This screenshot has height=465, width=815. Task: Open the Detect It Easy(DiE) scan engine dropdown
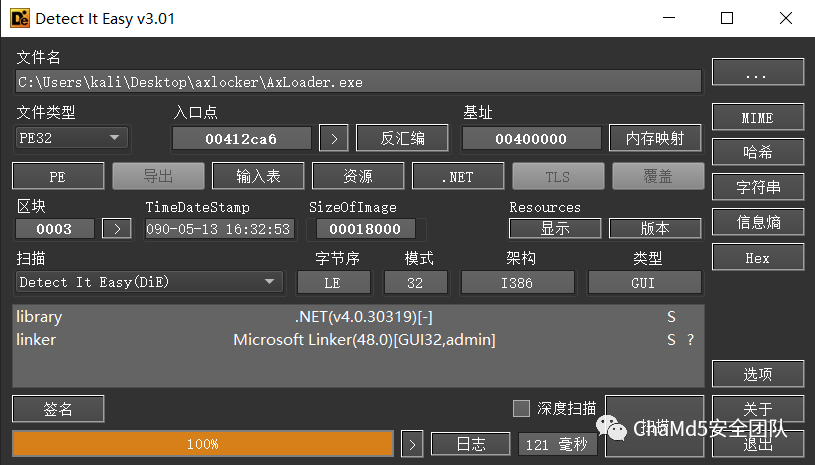pyautogui.click(x=149, y=282)
